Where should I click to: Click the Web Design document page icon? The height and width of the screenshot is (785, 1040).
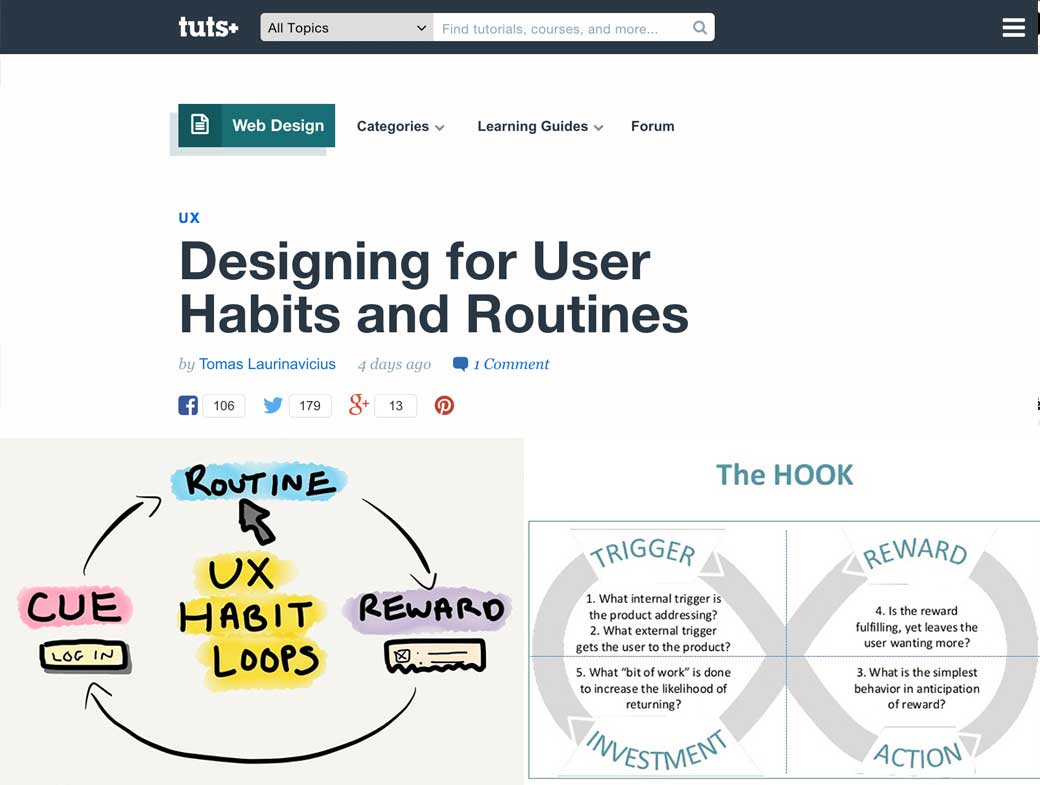click(x=200, y=125)
